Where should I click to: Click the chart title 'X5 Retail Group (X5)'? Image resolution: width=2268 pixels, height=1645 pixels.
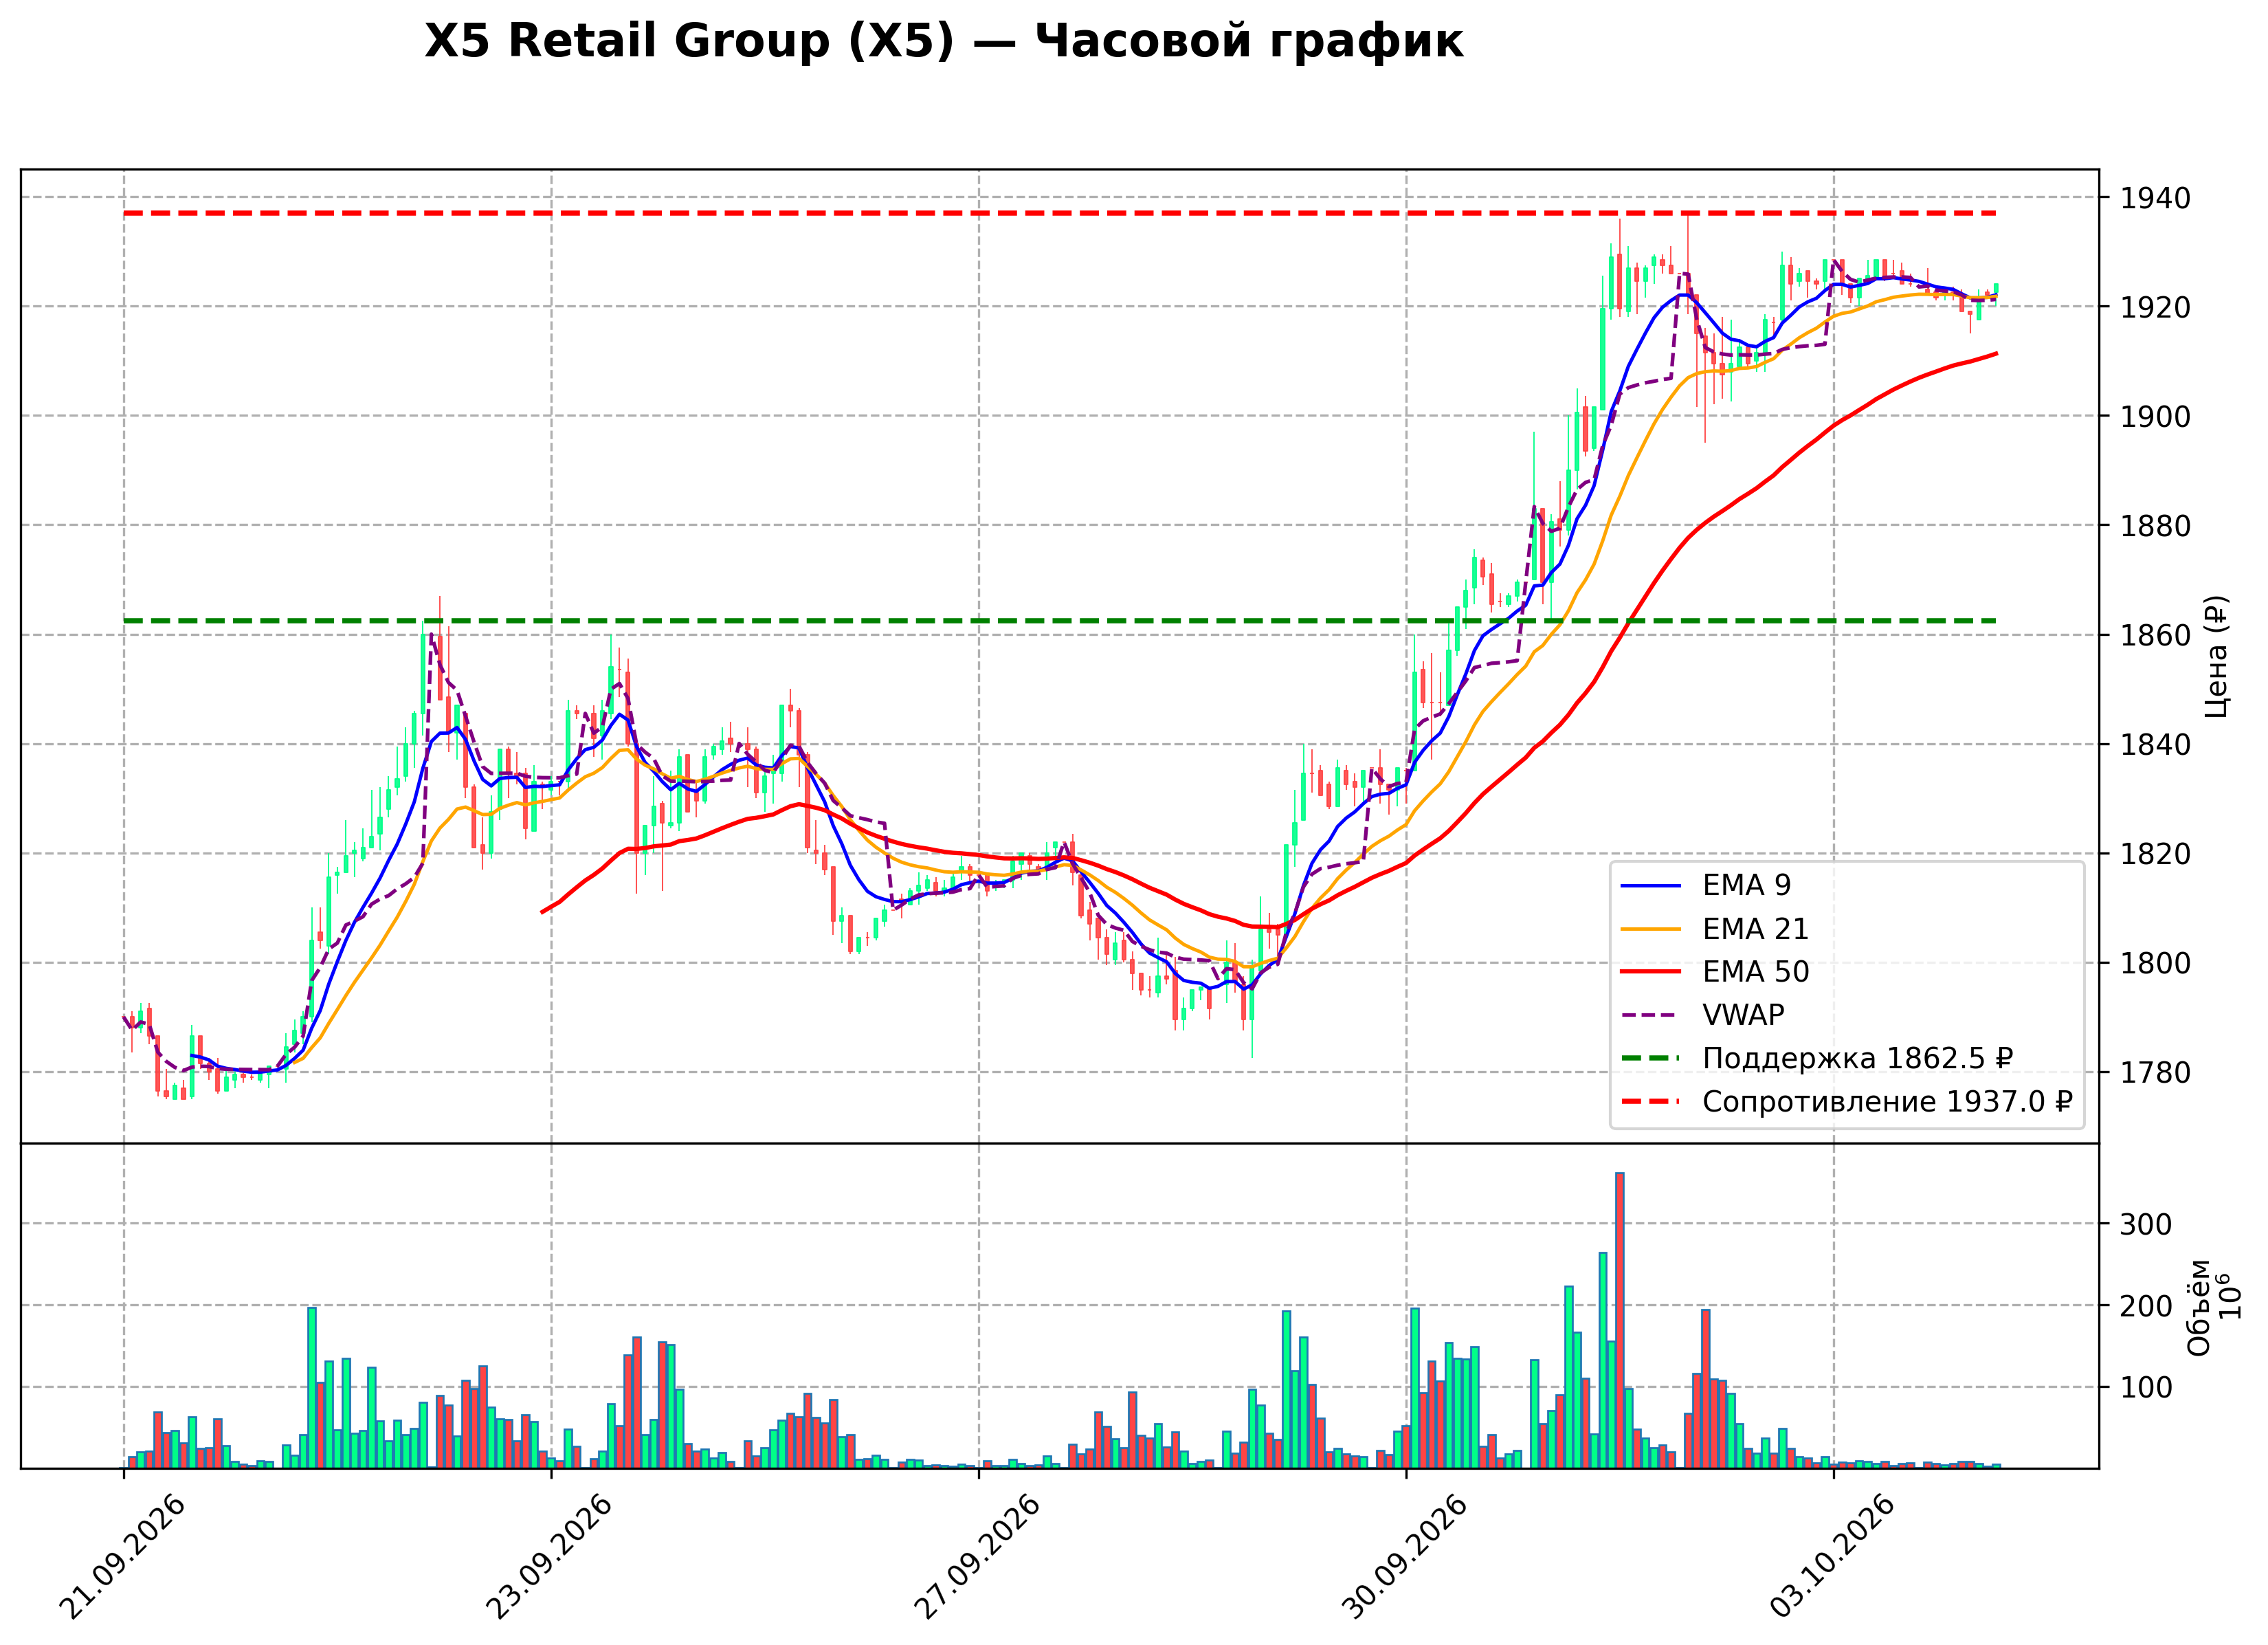pos(690,42)
